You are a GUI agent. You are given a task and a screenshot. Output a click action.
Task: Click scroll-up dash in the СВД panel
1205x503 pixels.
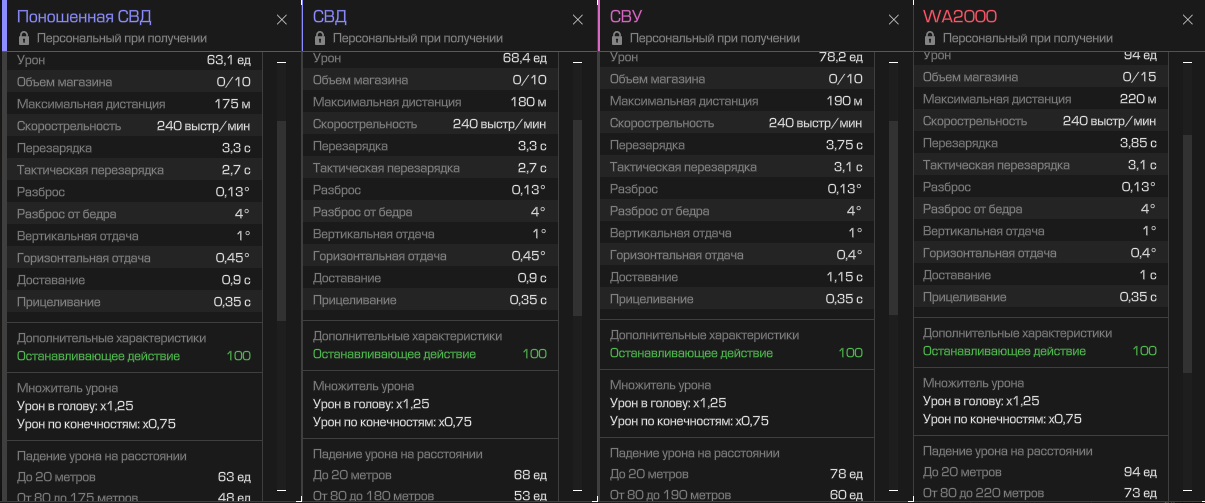click(577, 62)
